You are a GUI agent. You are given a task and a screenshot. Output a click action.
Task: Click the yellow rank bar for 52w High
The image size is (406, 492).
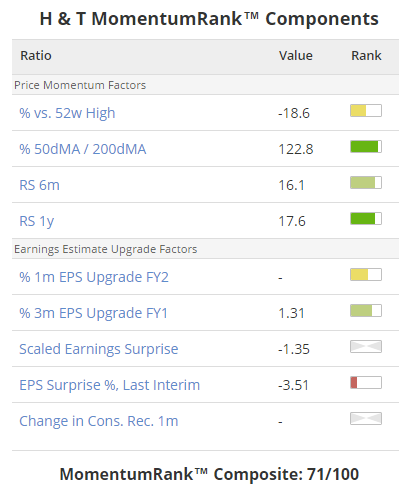366,111
